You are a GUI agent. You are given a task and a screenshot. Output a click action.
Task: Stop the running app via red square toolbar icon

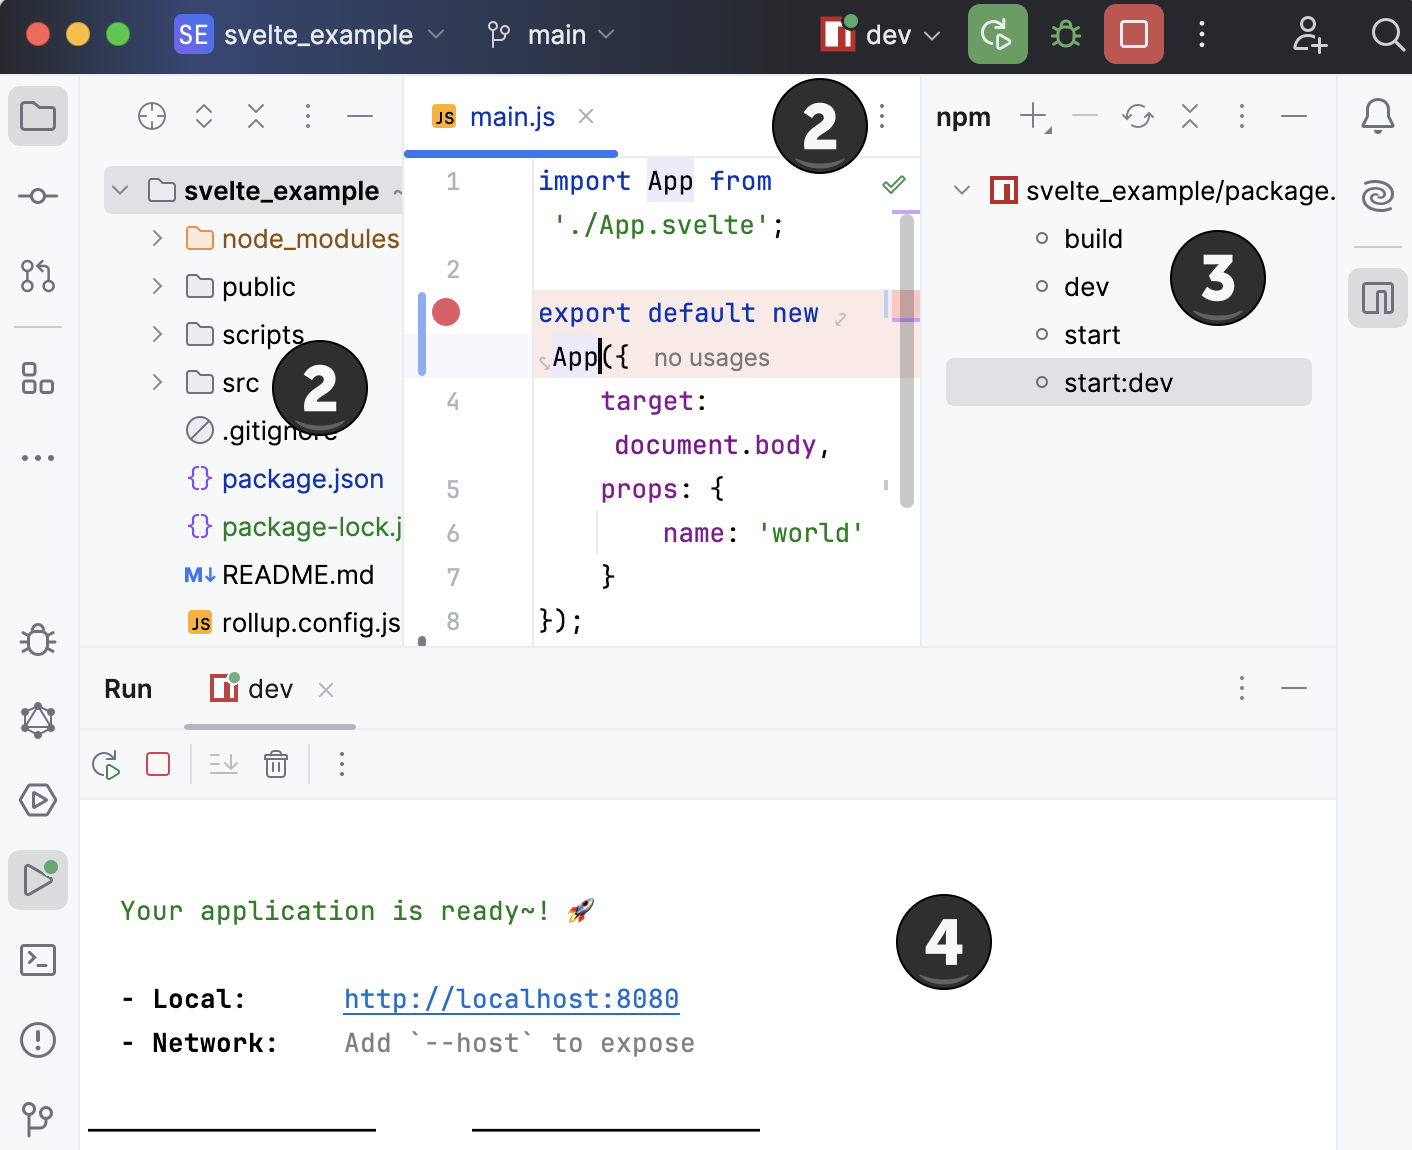pyautogui.click(x=1133, y=34)
